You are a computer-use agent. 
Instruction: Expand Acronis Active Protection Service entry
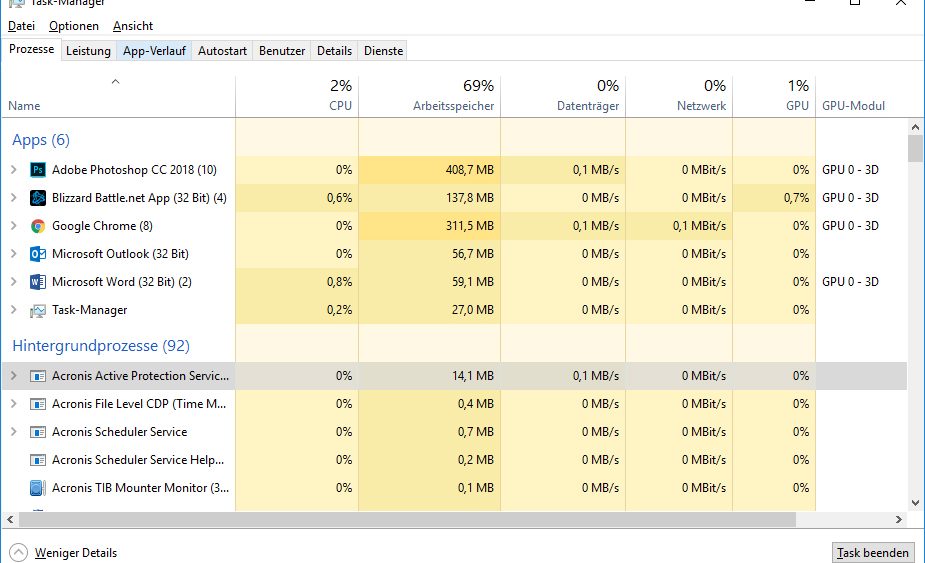tap(13, 376)
